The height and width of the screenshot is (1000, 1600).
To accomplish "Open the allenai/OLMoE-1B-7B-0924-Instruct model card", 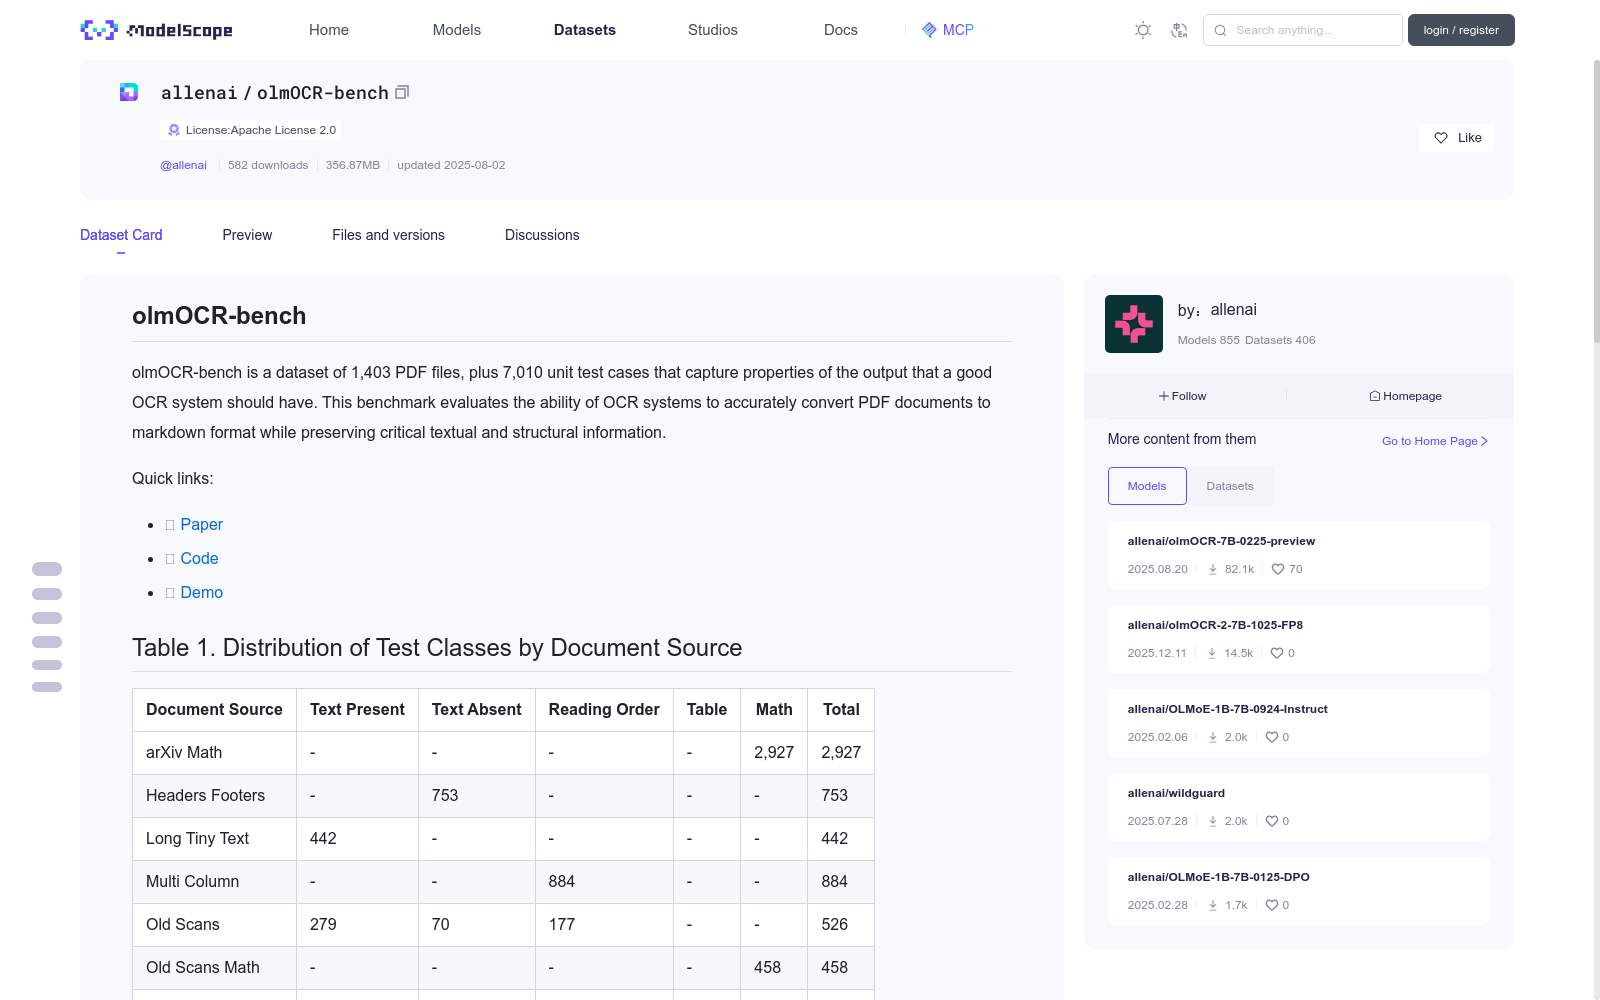I will [x=1299, y=723].
